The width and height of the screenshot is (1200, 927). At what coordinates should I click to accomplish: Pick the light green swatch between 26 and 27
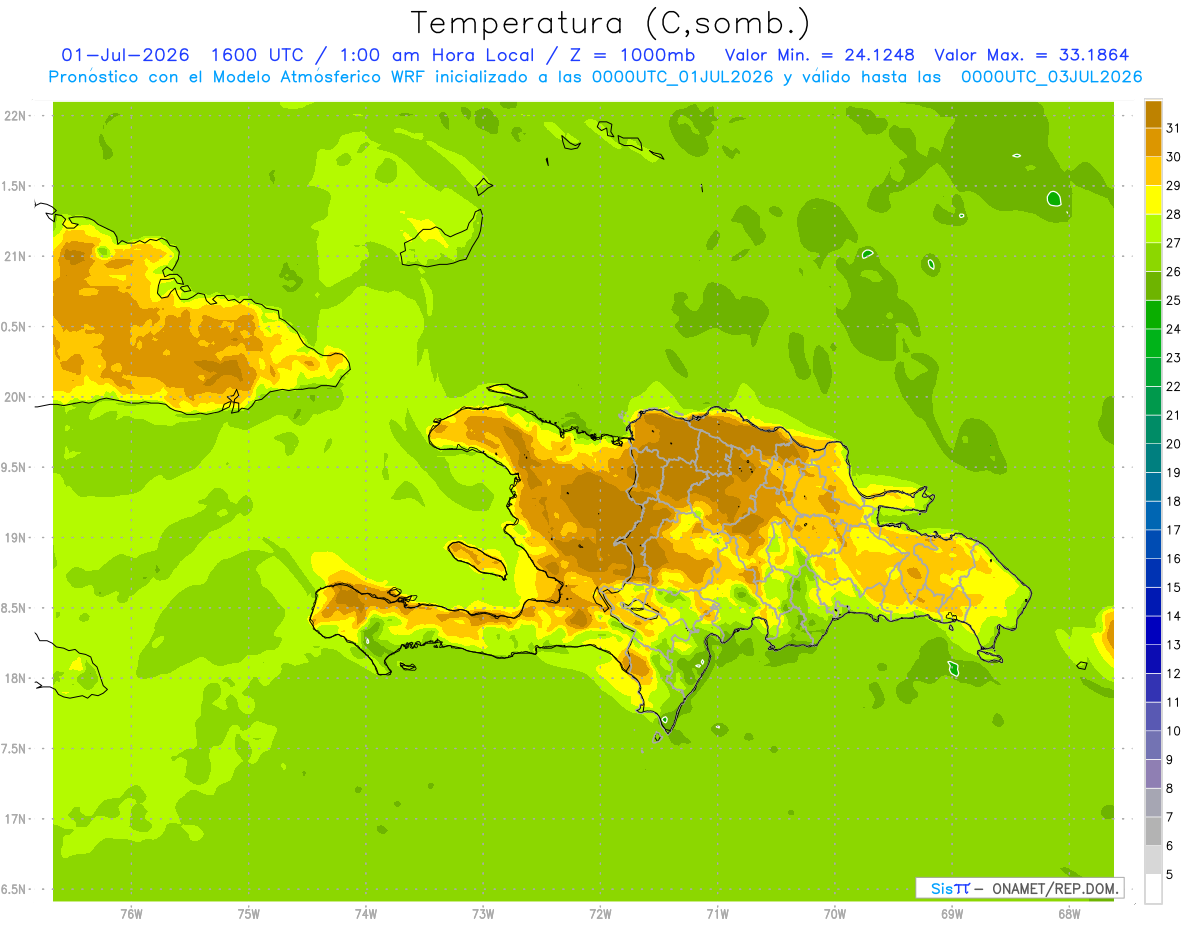[x=1153, y=258]
